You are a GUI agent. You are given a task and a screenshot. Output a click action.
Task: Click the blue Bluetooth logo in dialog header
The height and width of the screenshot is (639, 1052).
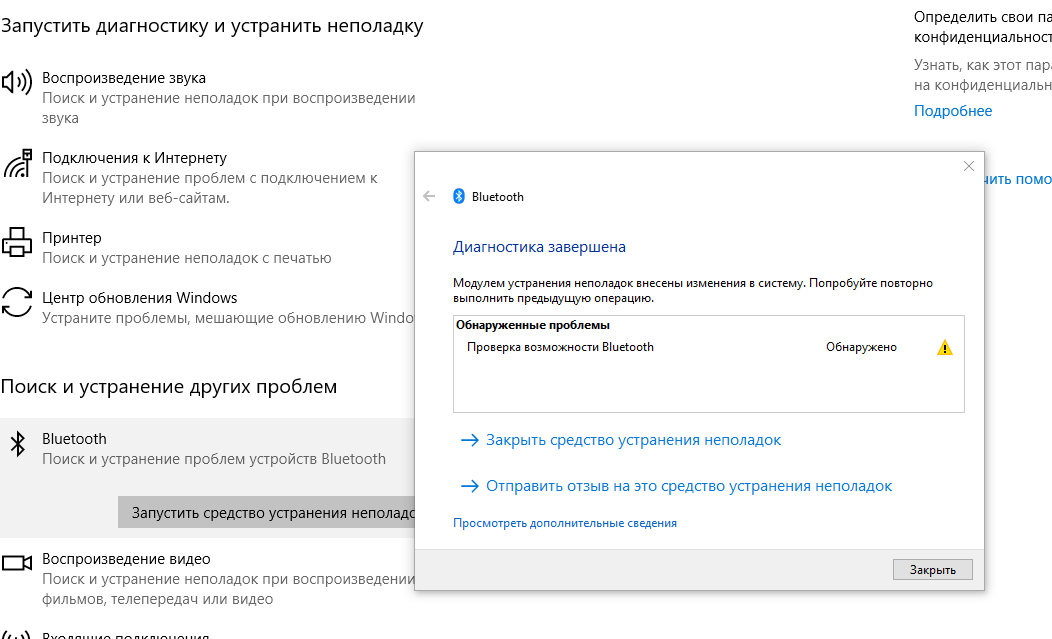coord(459,196)
